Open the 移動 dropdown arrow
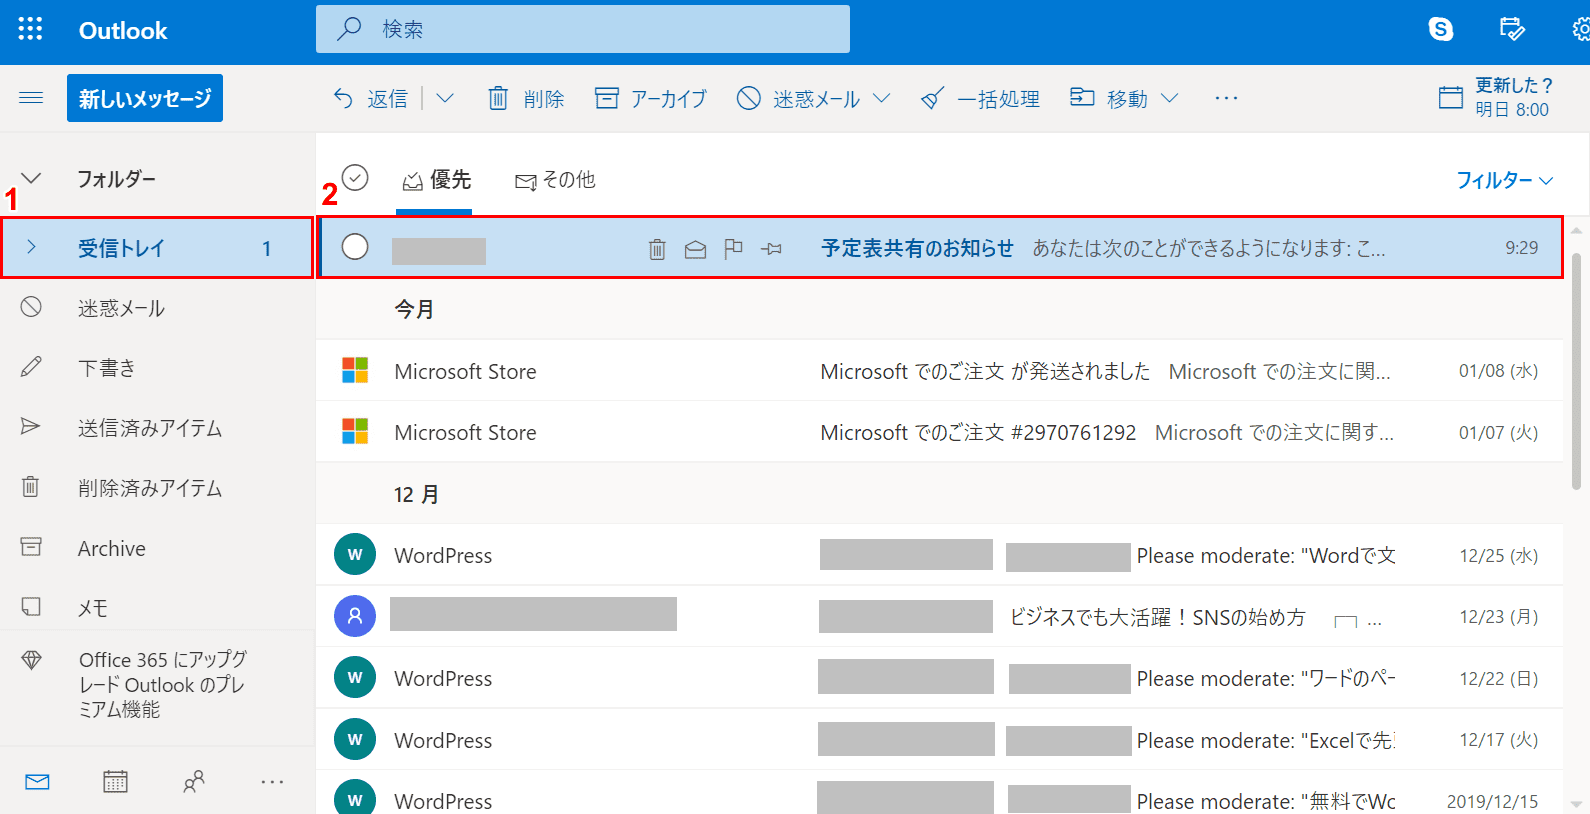 click(1169, 98)
